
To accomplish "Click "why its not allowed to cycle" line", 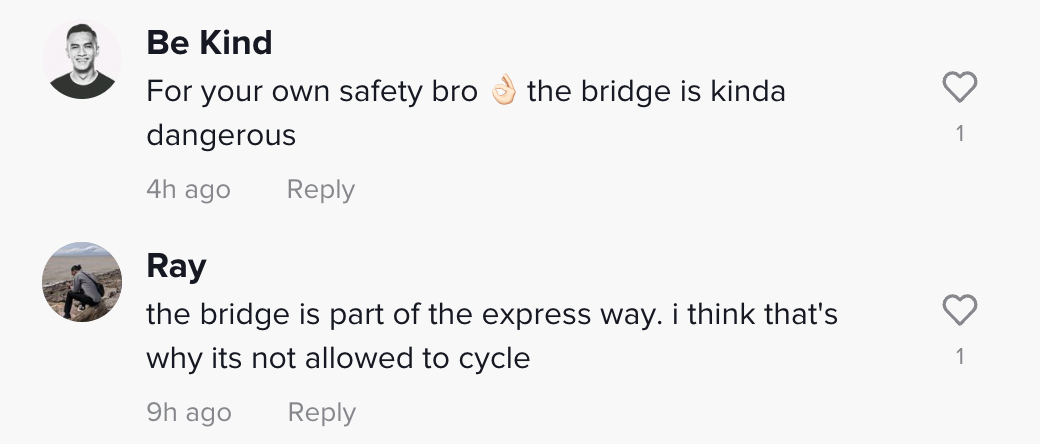I will pos(338,357).
